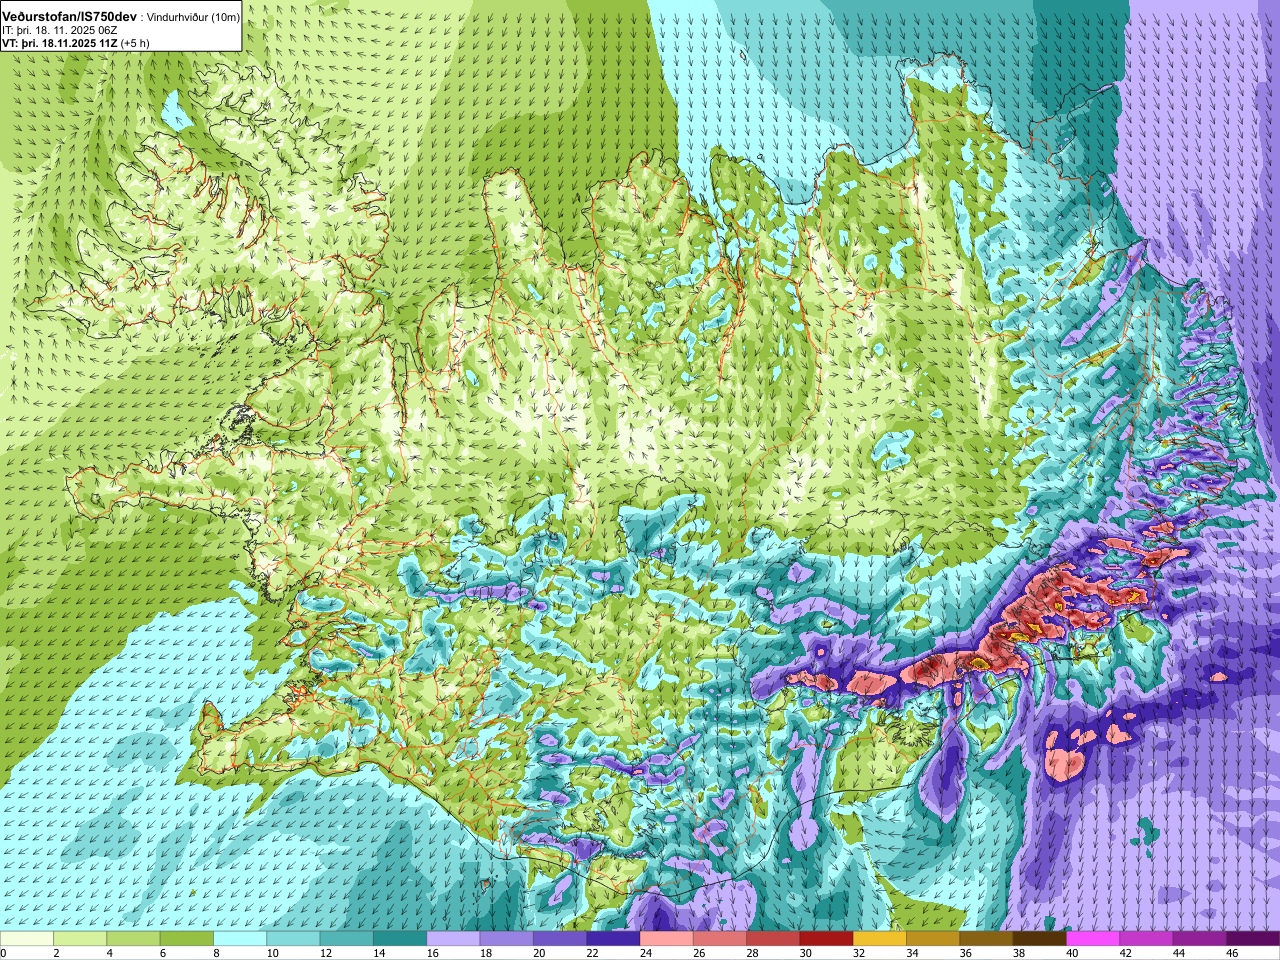Pick the dark teal 14–16 legend swatch
The image size is (1280, 960).
tap(400, 939)
